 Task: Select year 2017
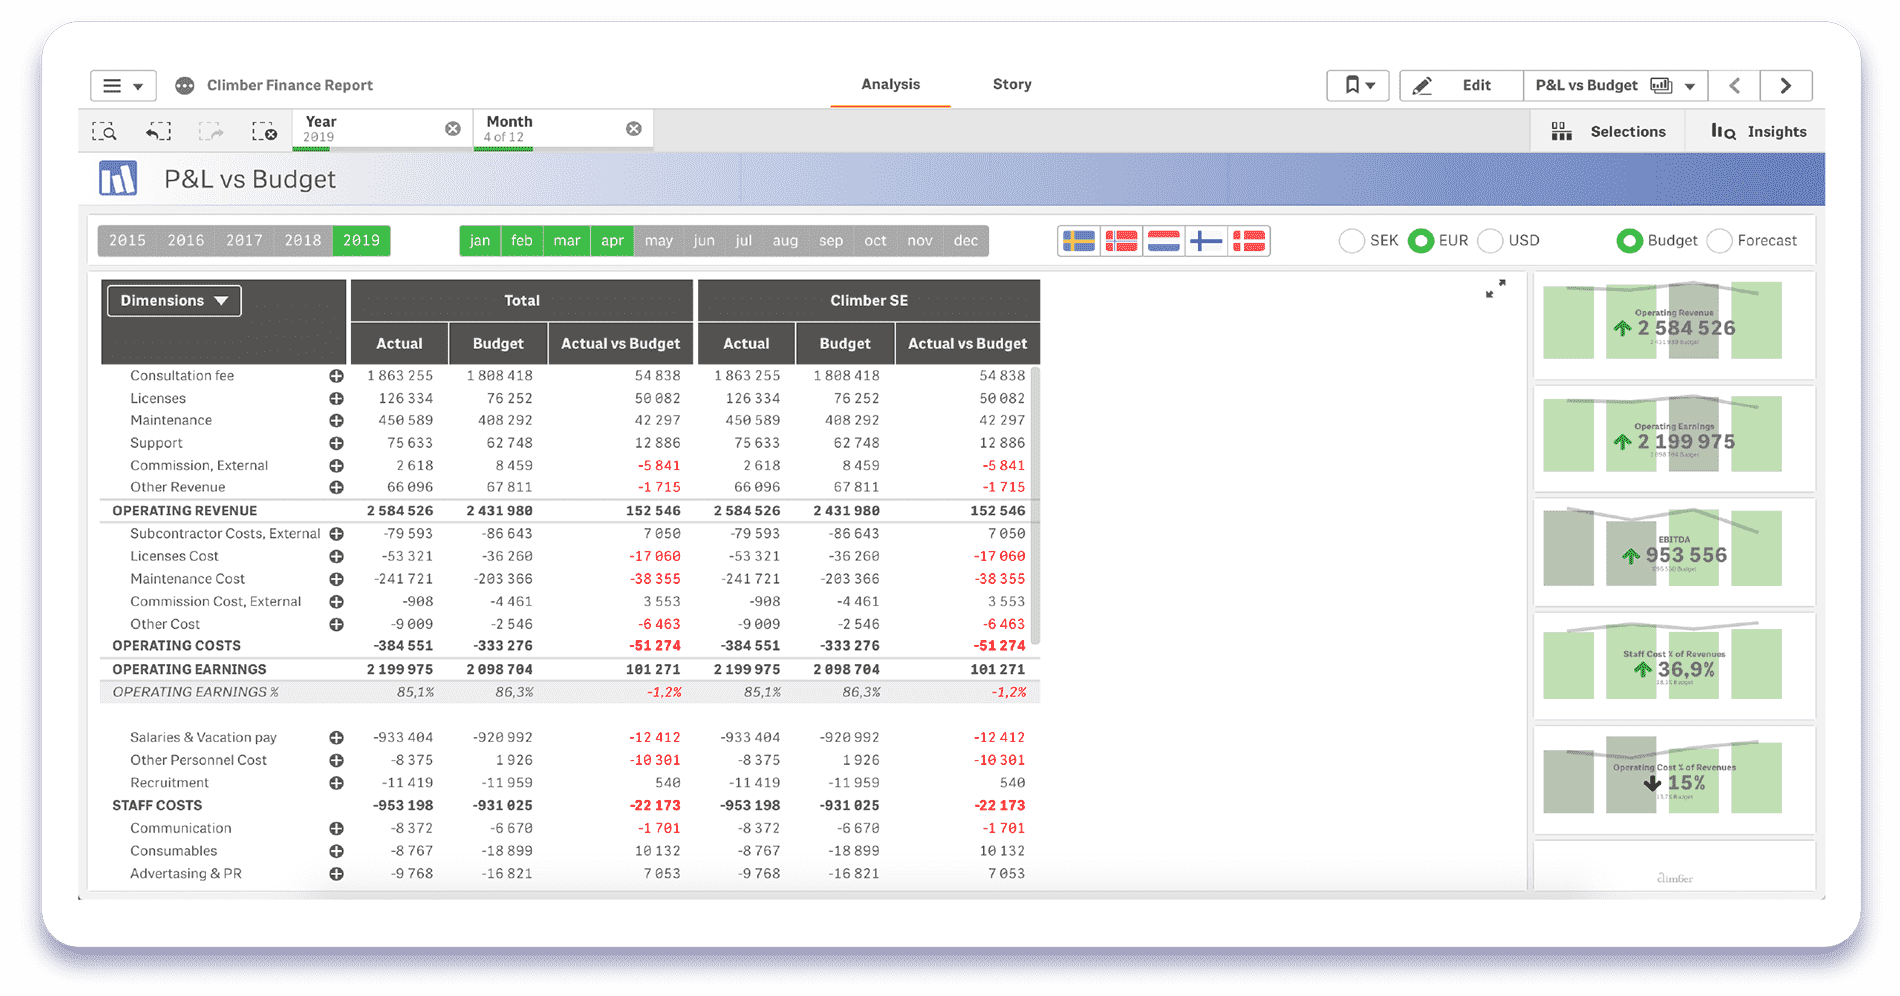(244, 241)
